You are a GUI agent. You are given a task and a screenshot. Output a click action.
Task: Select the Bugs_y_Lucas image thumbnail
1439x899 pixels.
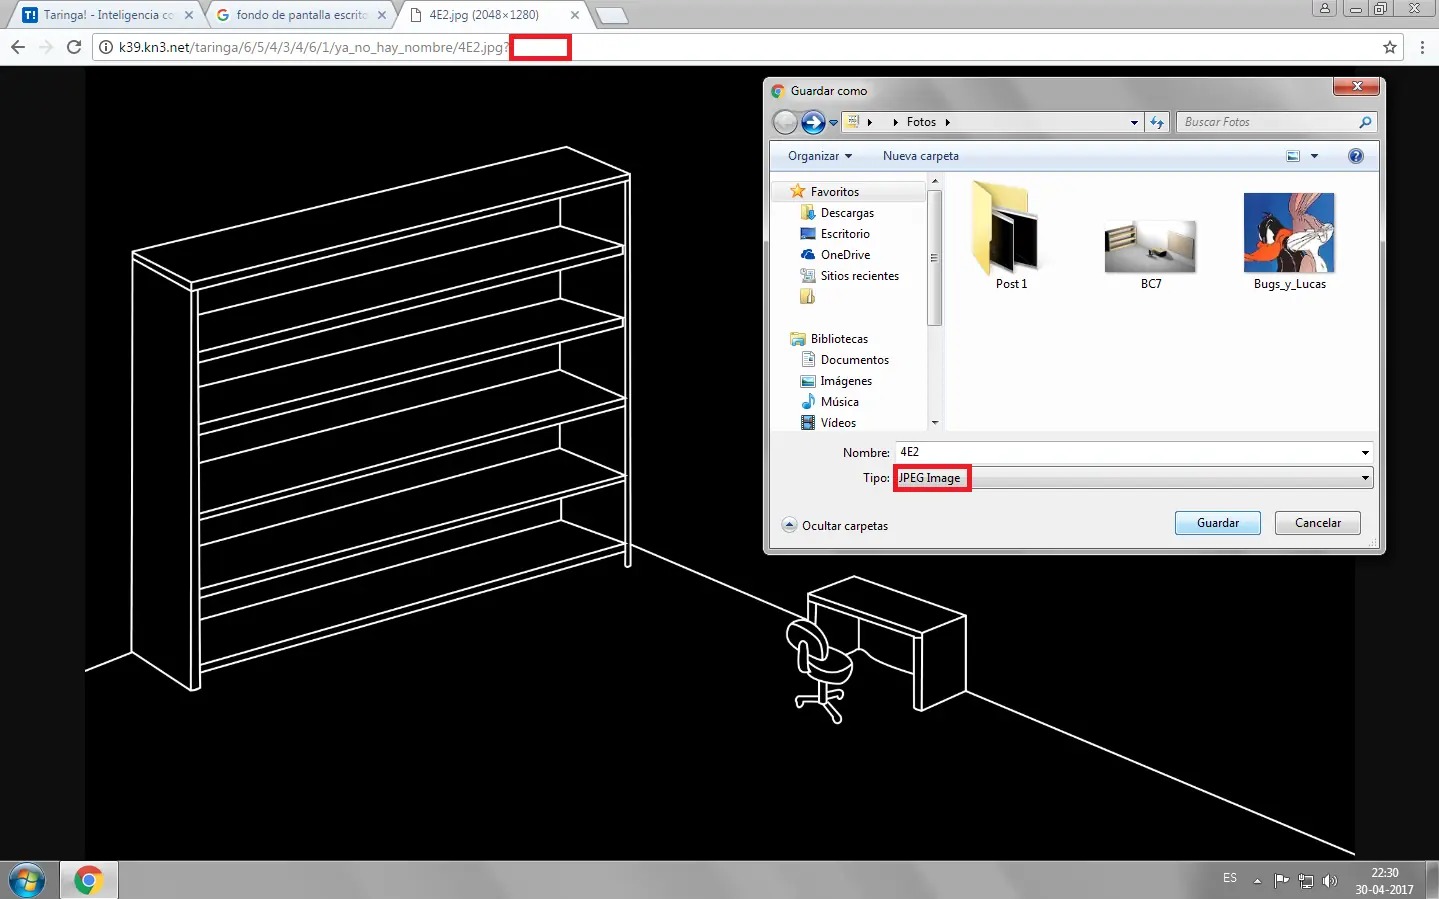(1290, 241)
